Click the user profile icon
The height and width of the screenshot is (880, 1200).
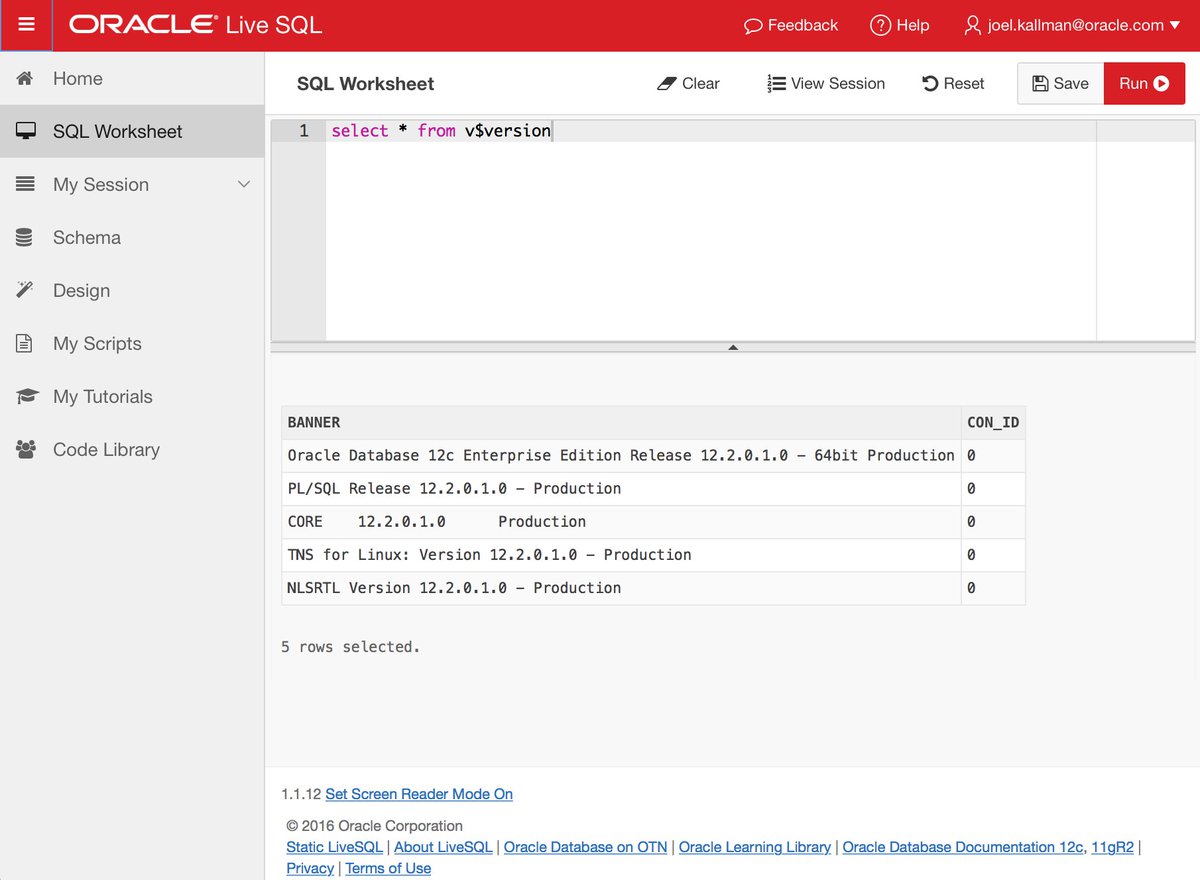(972, 25)
